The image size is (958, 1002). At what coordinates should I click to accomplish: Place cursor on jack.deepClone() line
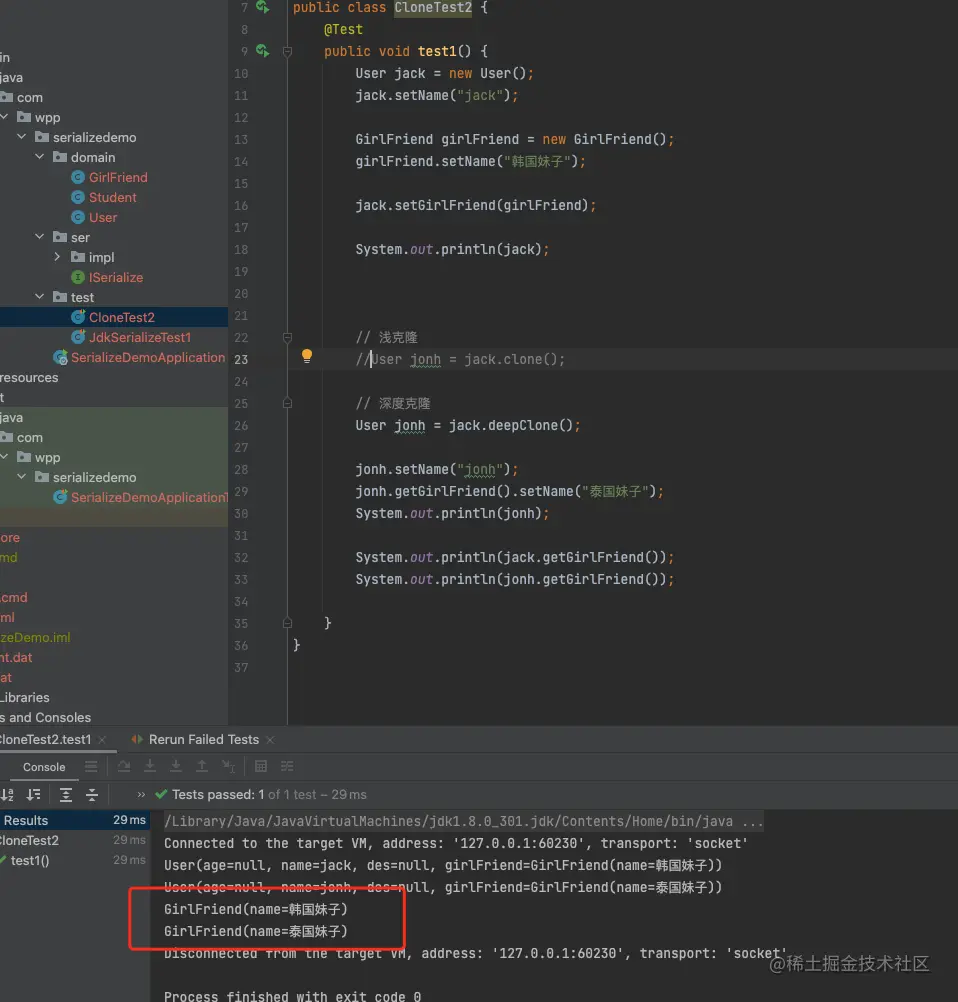(468, 426)
